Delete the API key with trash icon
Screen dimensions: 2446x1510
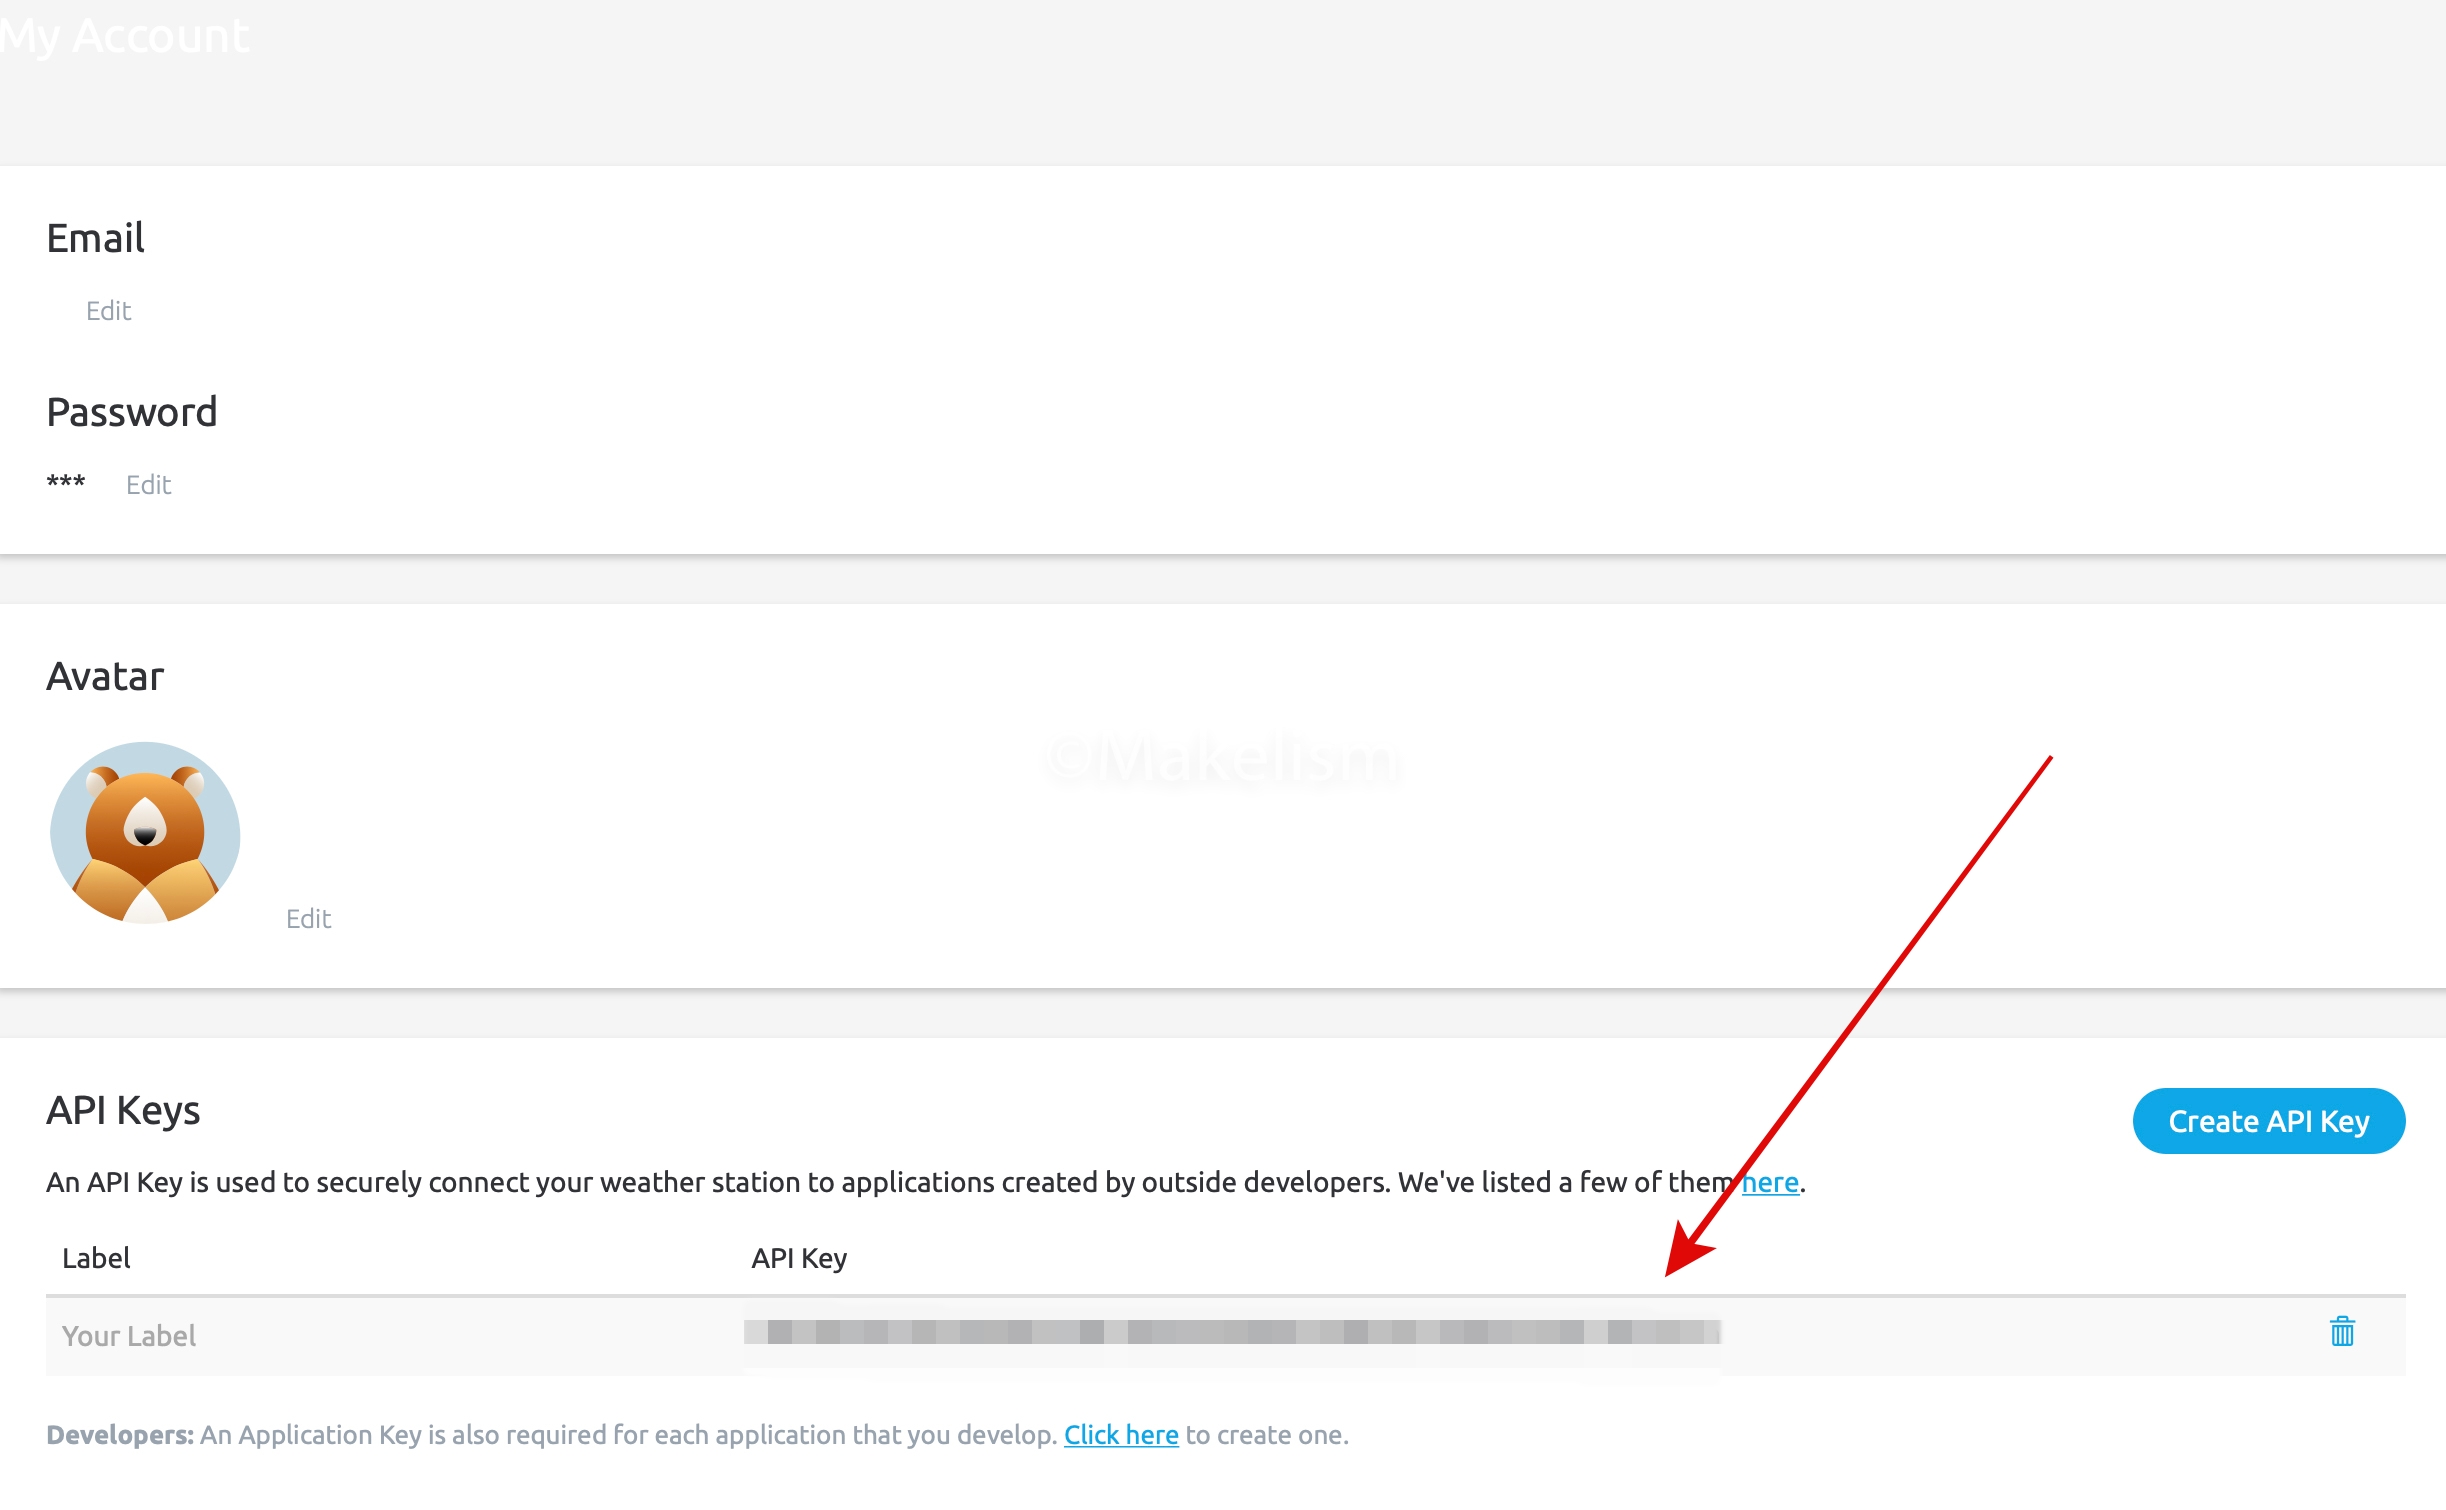click(2341, 1332)
